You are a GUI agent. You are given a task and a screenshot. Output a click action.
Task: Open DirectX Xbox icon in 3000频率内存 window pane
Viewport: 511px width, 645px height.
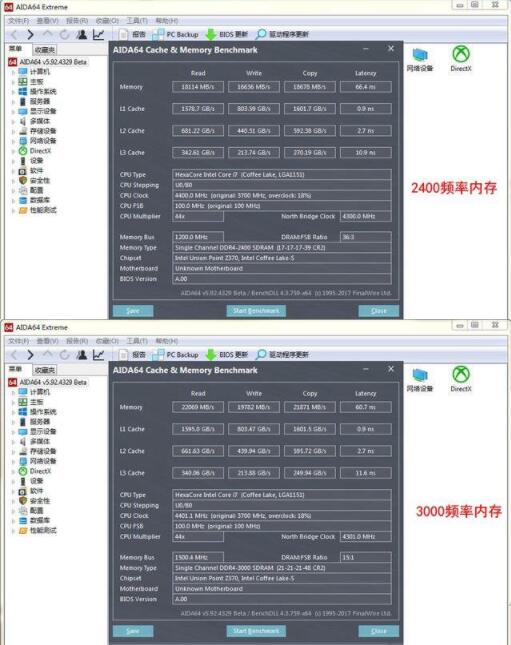click(x=461, y=379)
